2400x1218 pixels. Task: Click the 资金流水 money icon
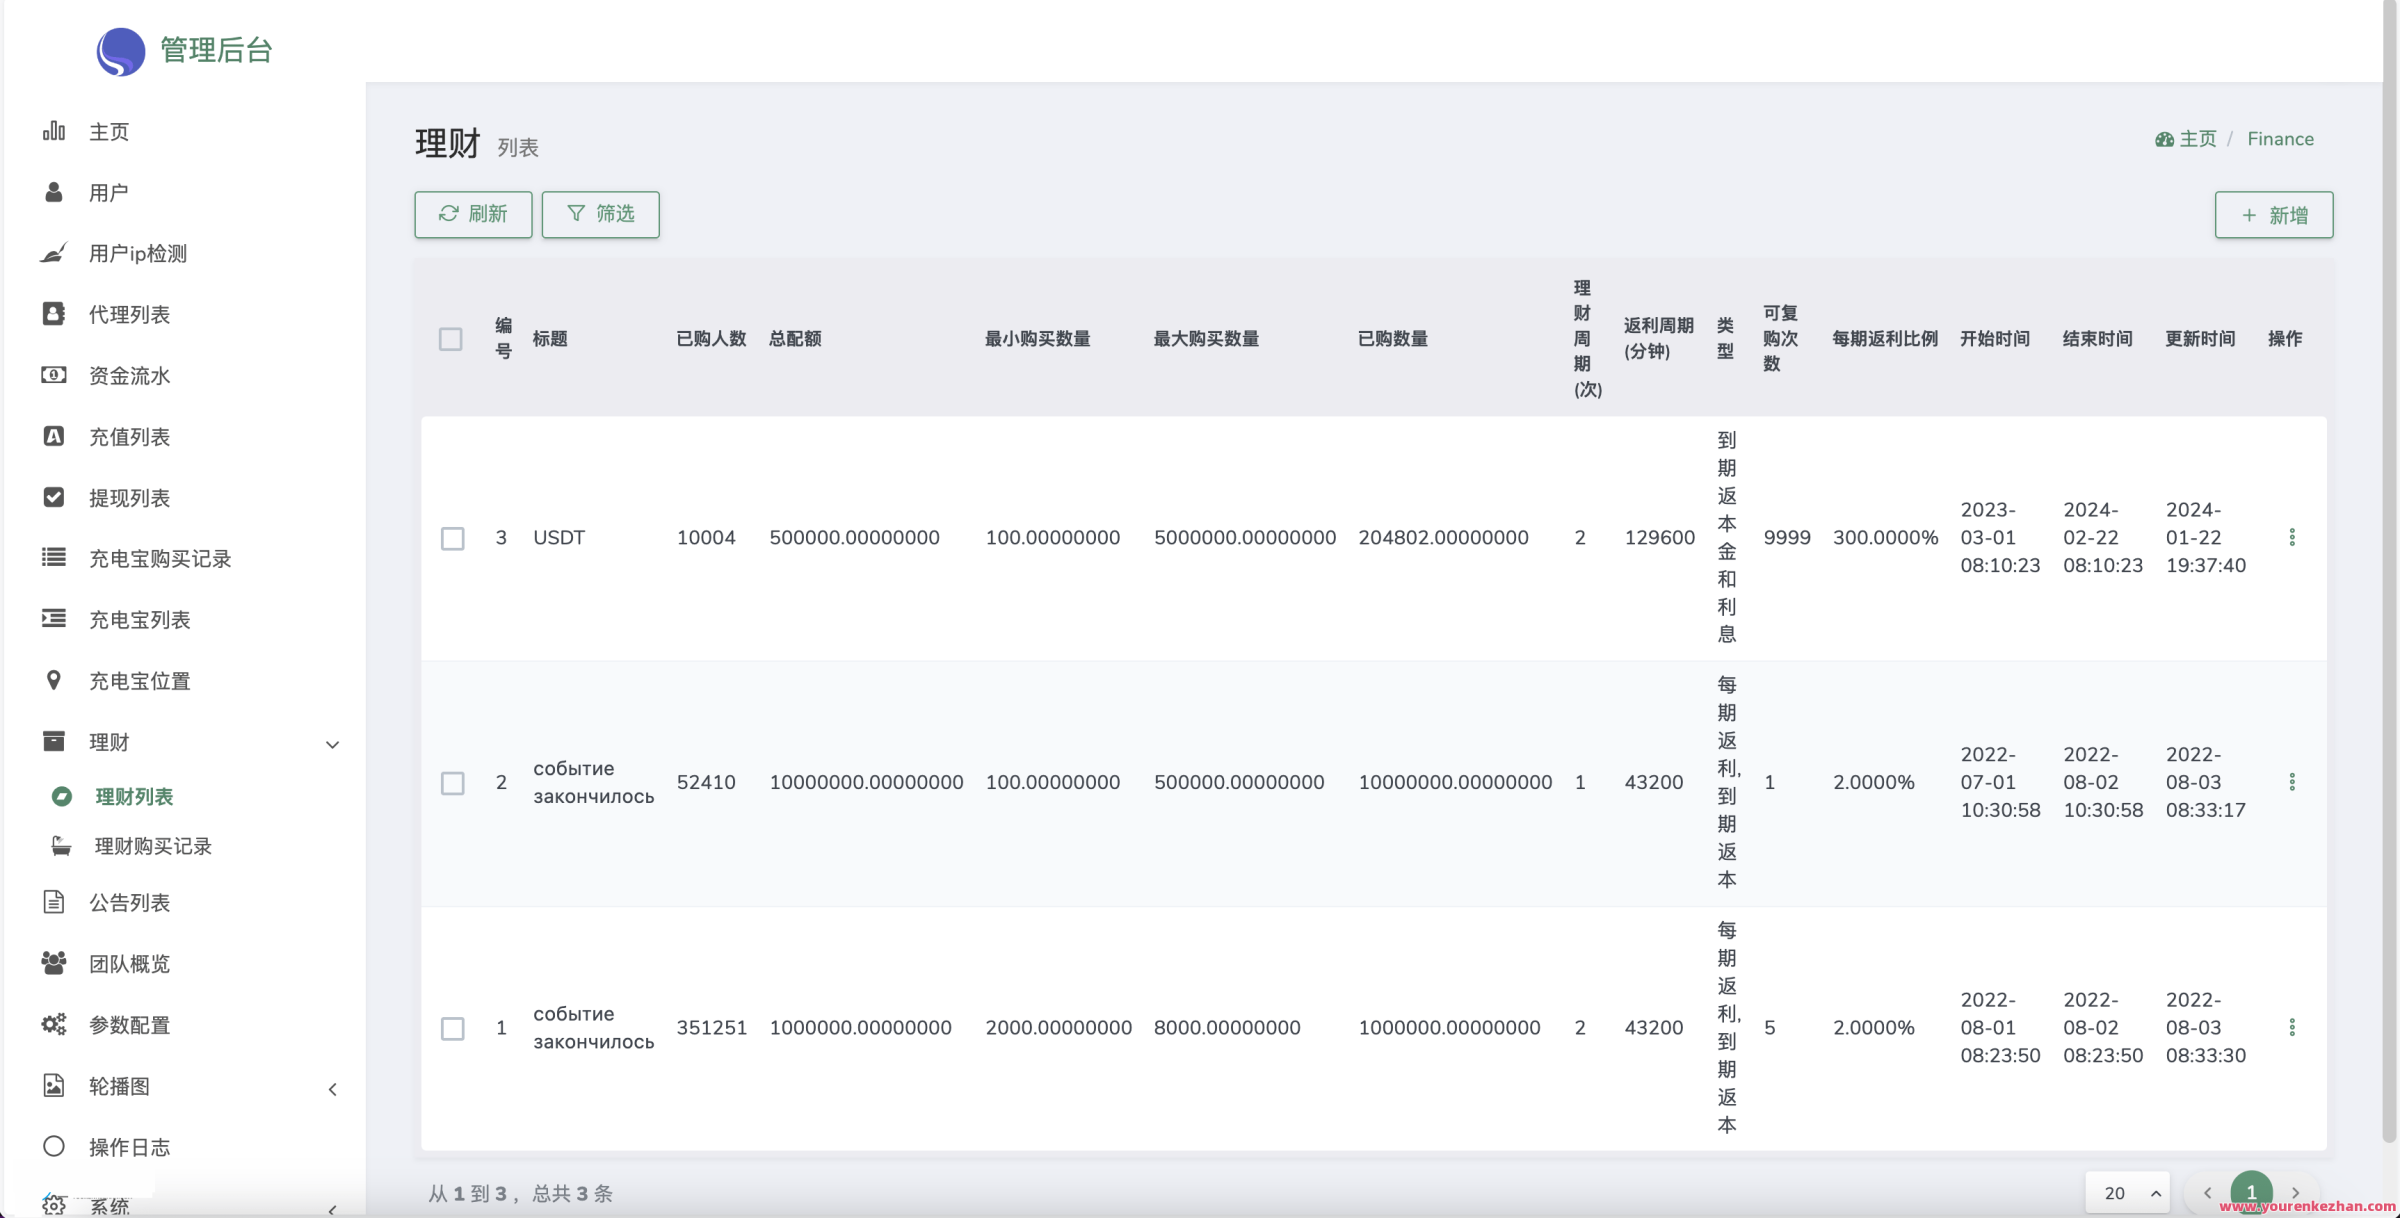tap(54, 375)
